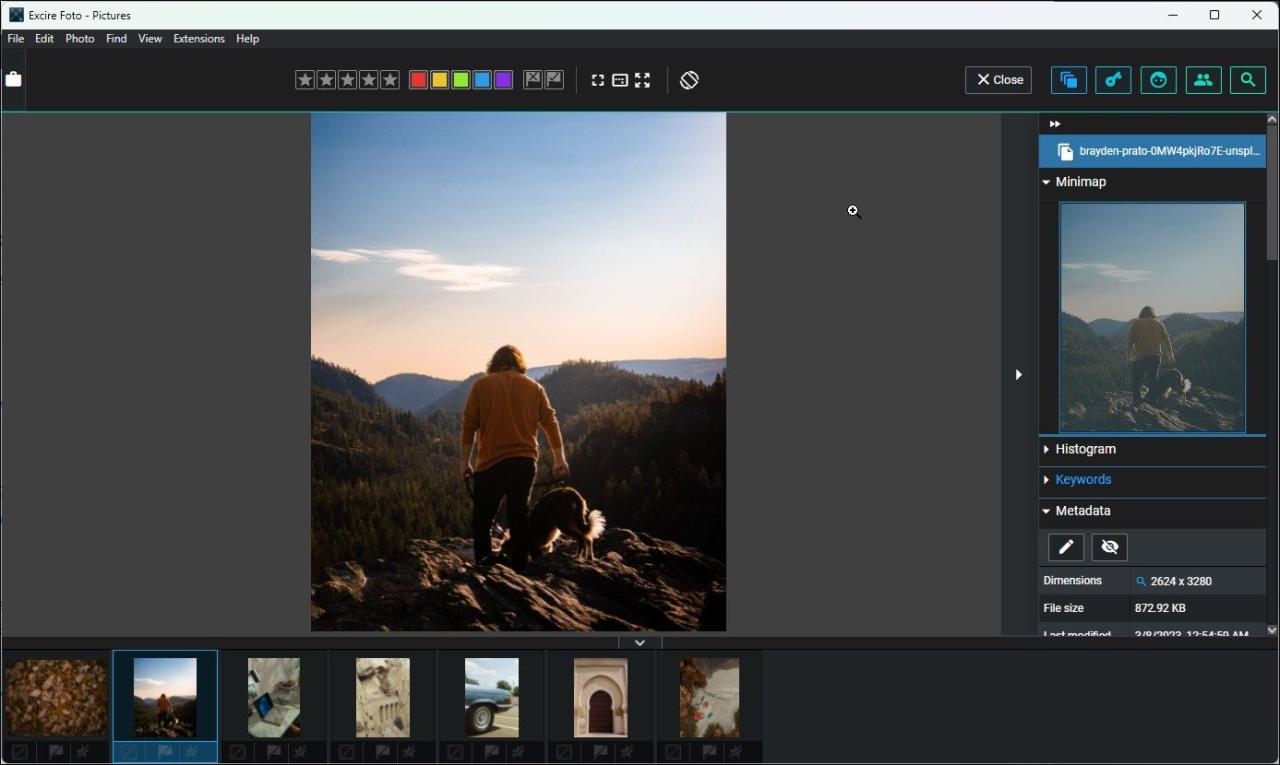
Task: Click the right arrow beside the photo
Action: click(1018, 374)
